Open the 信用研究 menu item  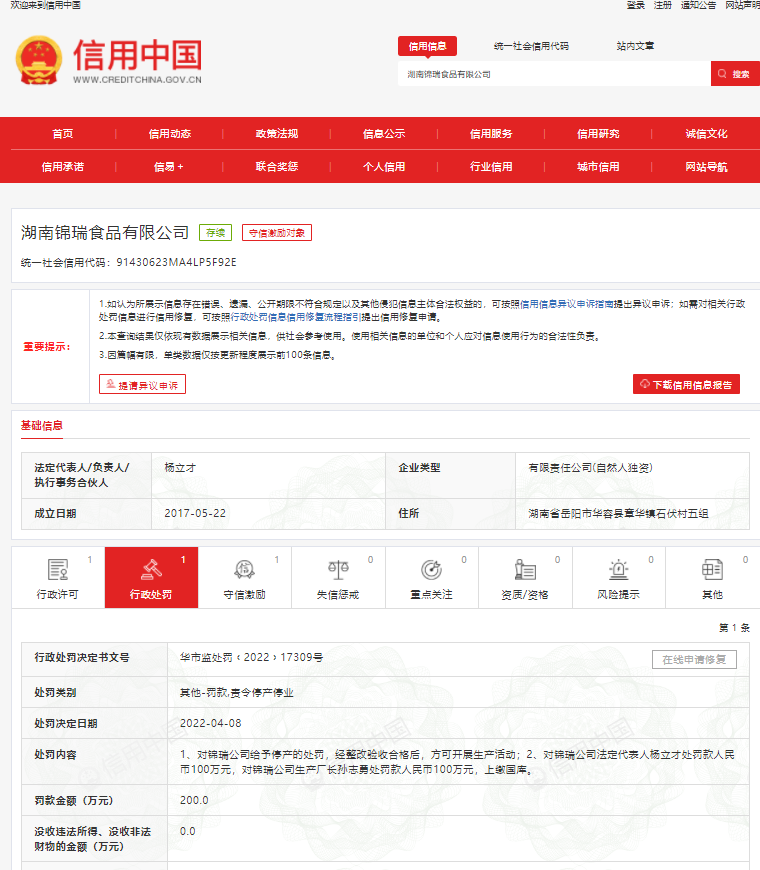point(598,134)
